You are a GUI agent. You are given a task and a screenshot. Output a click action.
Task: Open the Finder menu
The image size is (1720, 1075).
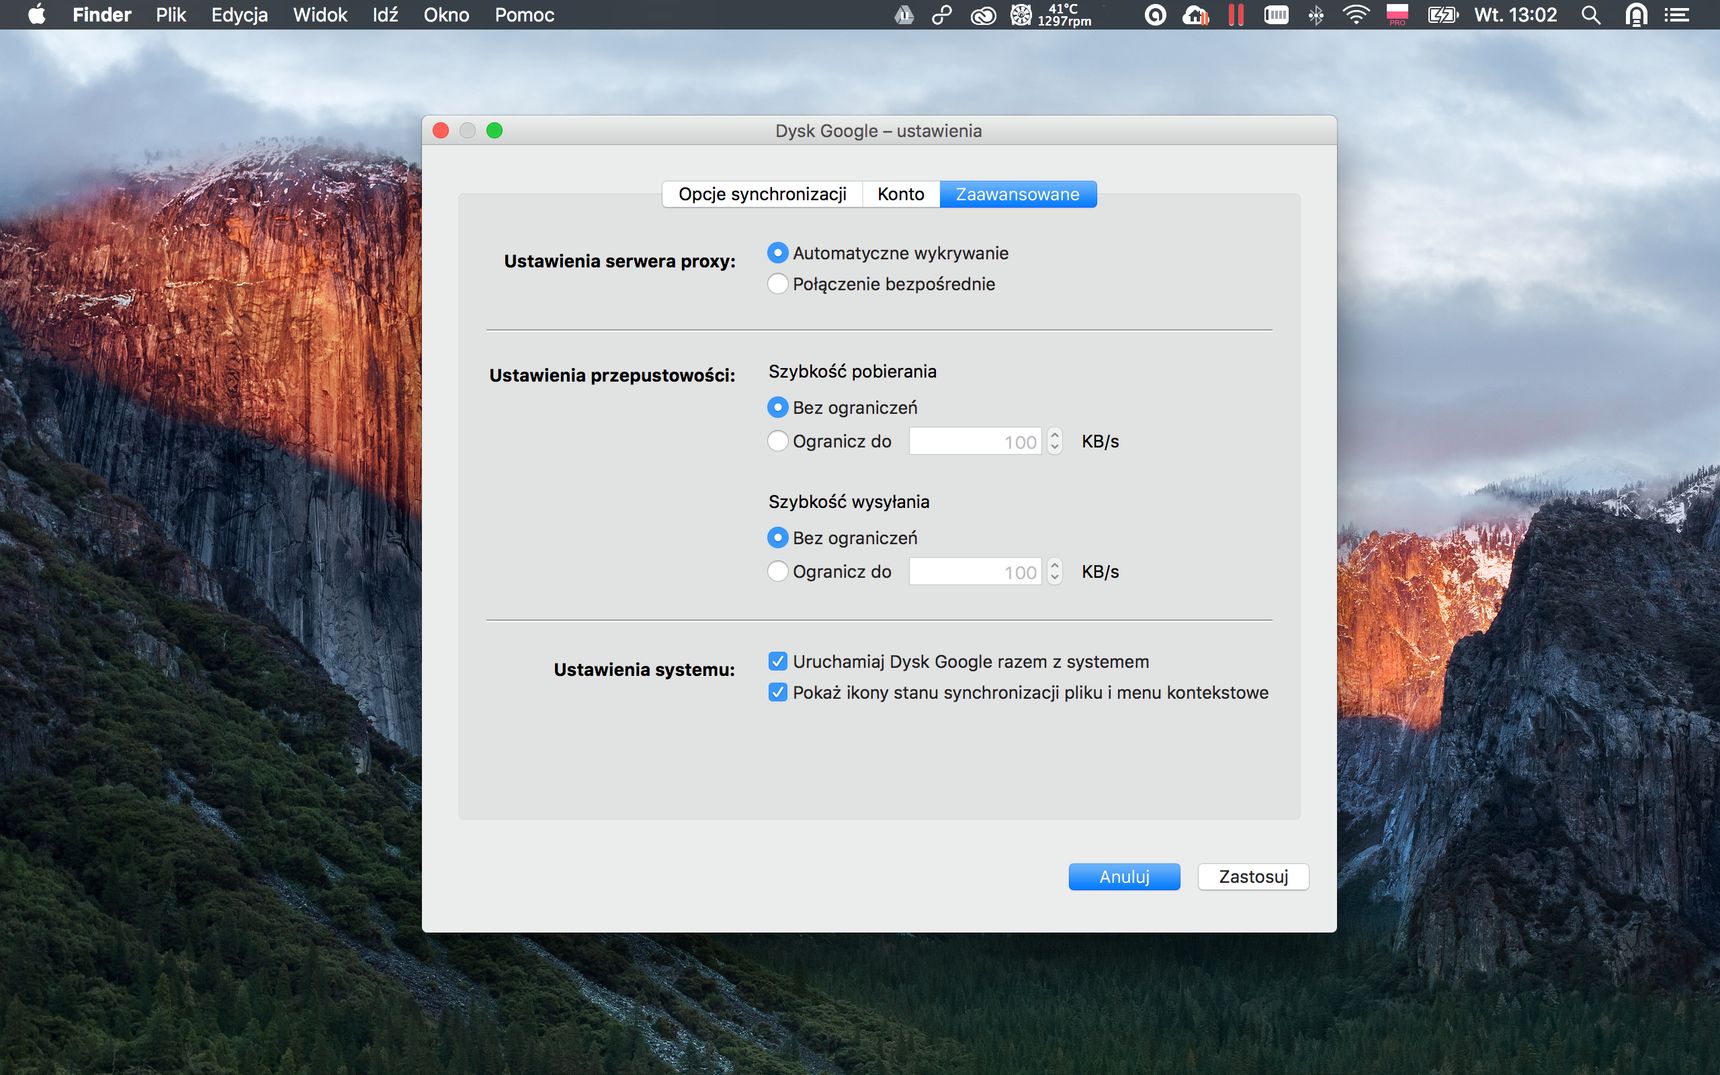pos(102,15)
